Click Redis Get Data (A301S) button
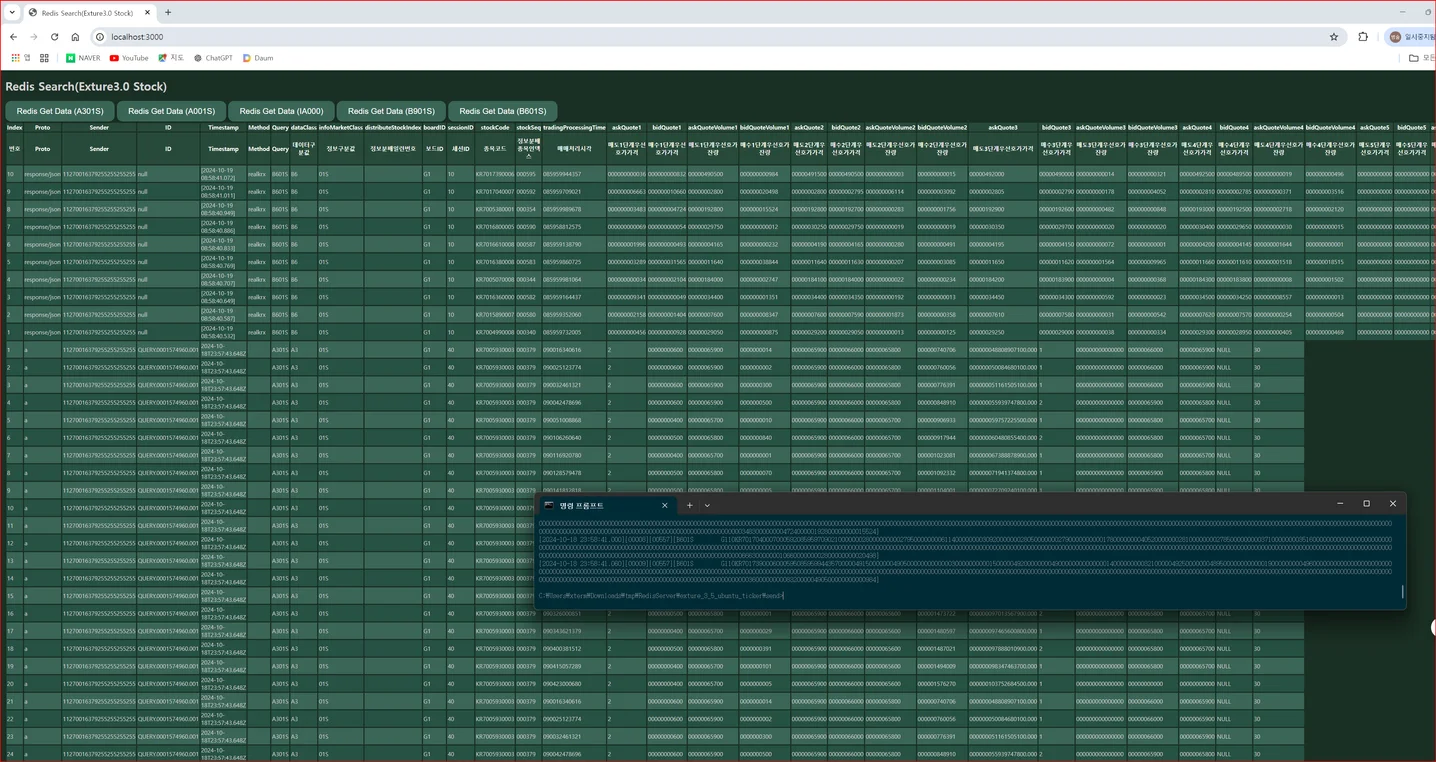Viewport: 1436px width, 762px height. (60, 111)
